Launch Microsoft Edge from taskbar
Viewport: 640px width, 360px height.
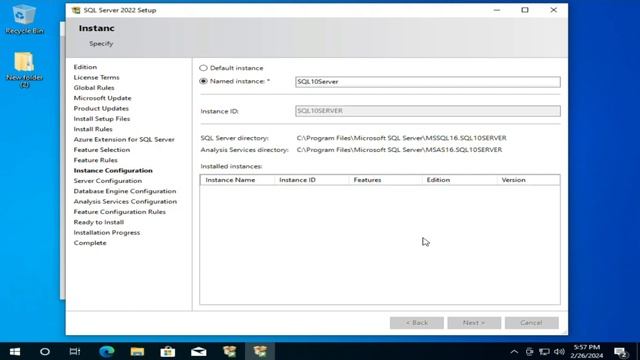point(107,351)
